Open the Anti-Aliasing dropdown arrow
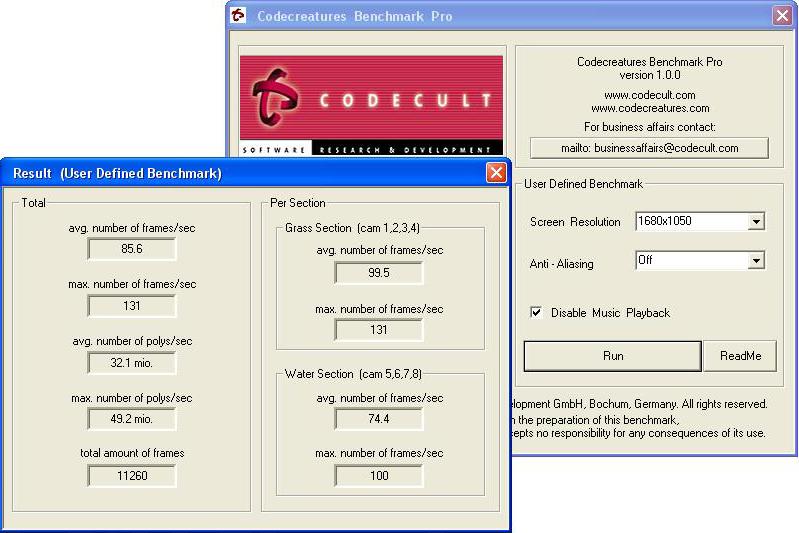Image resolution: width=799 pixels, height=533 pixels. coord(756,260)
